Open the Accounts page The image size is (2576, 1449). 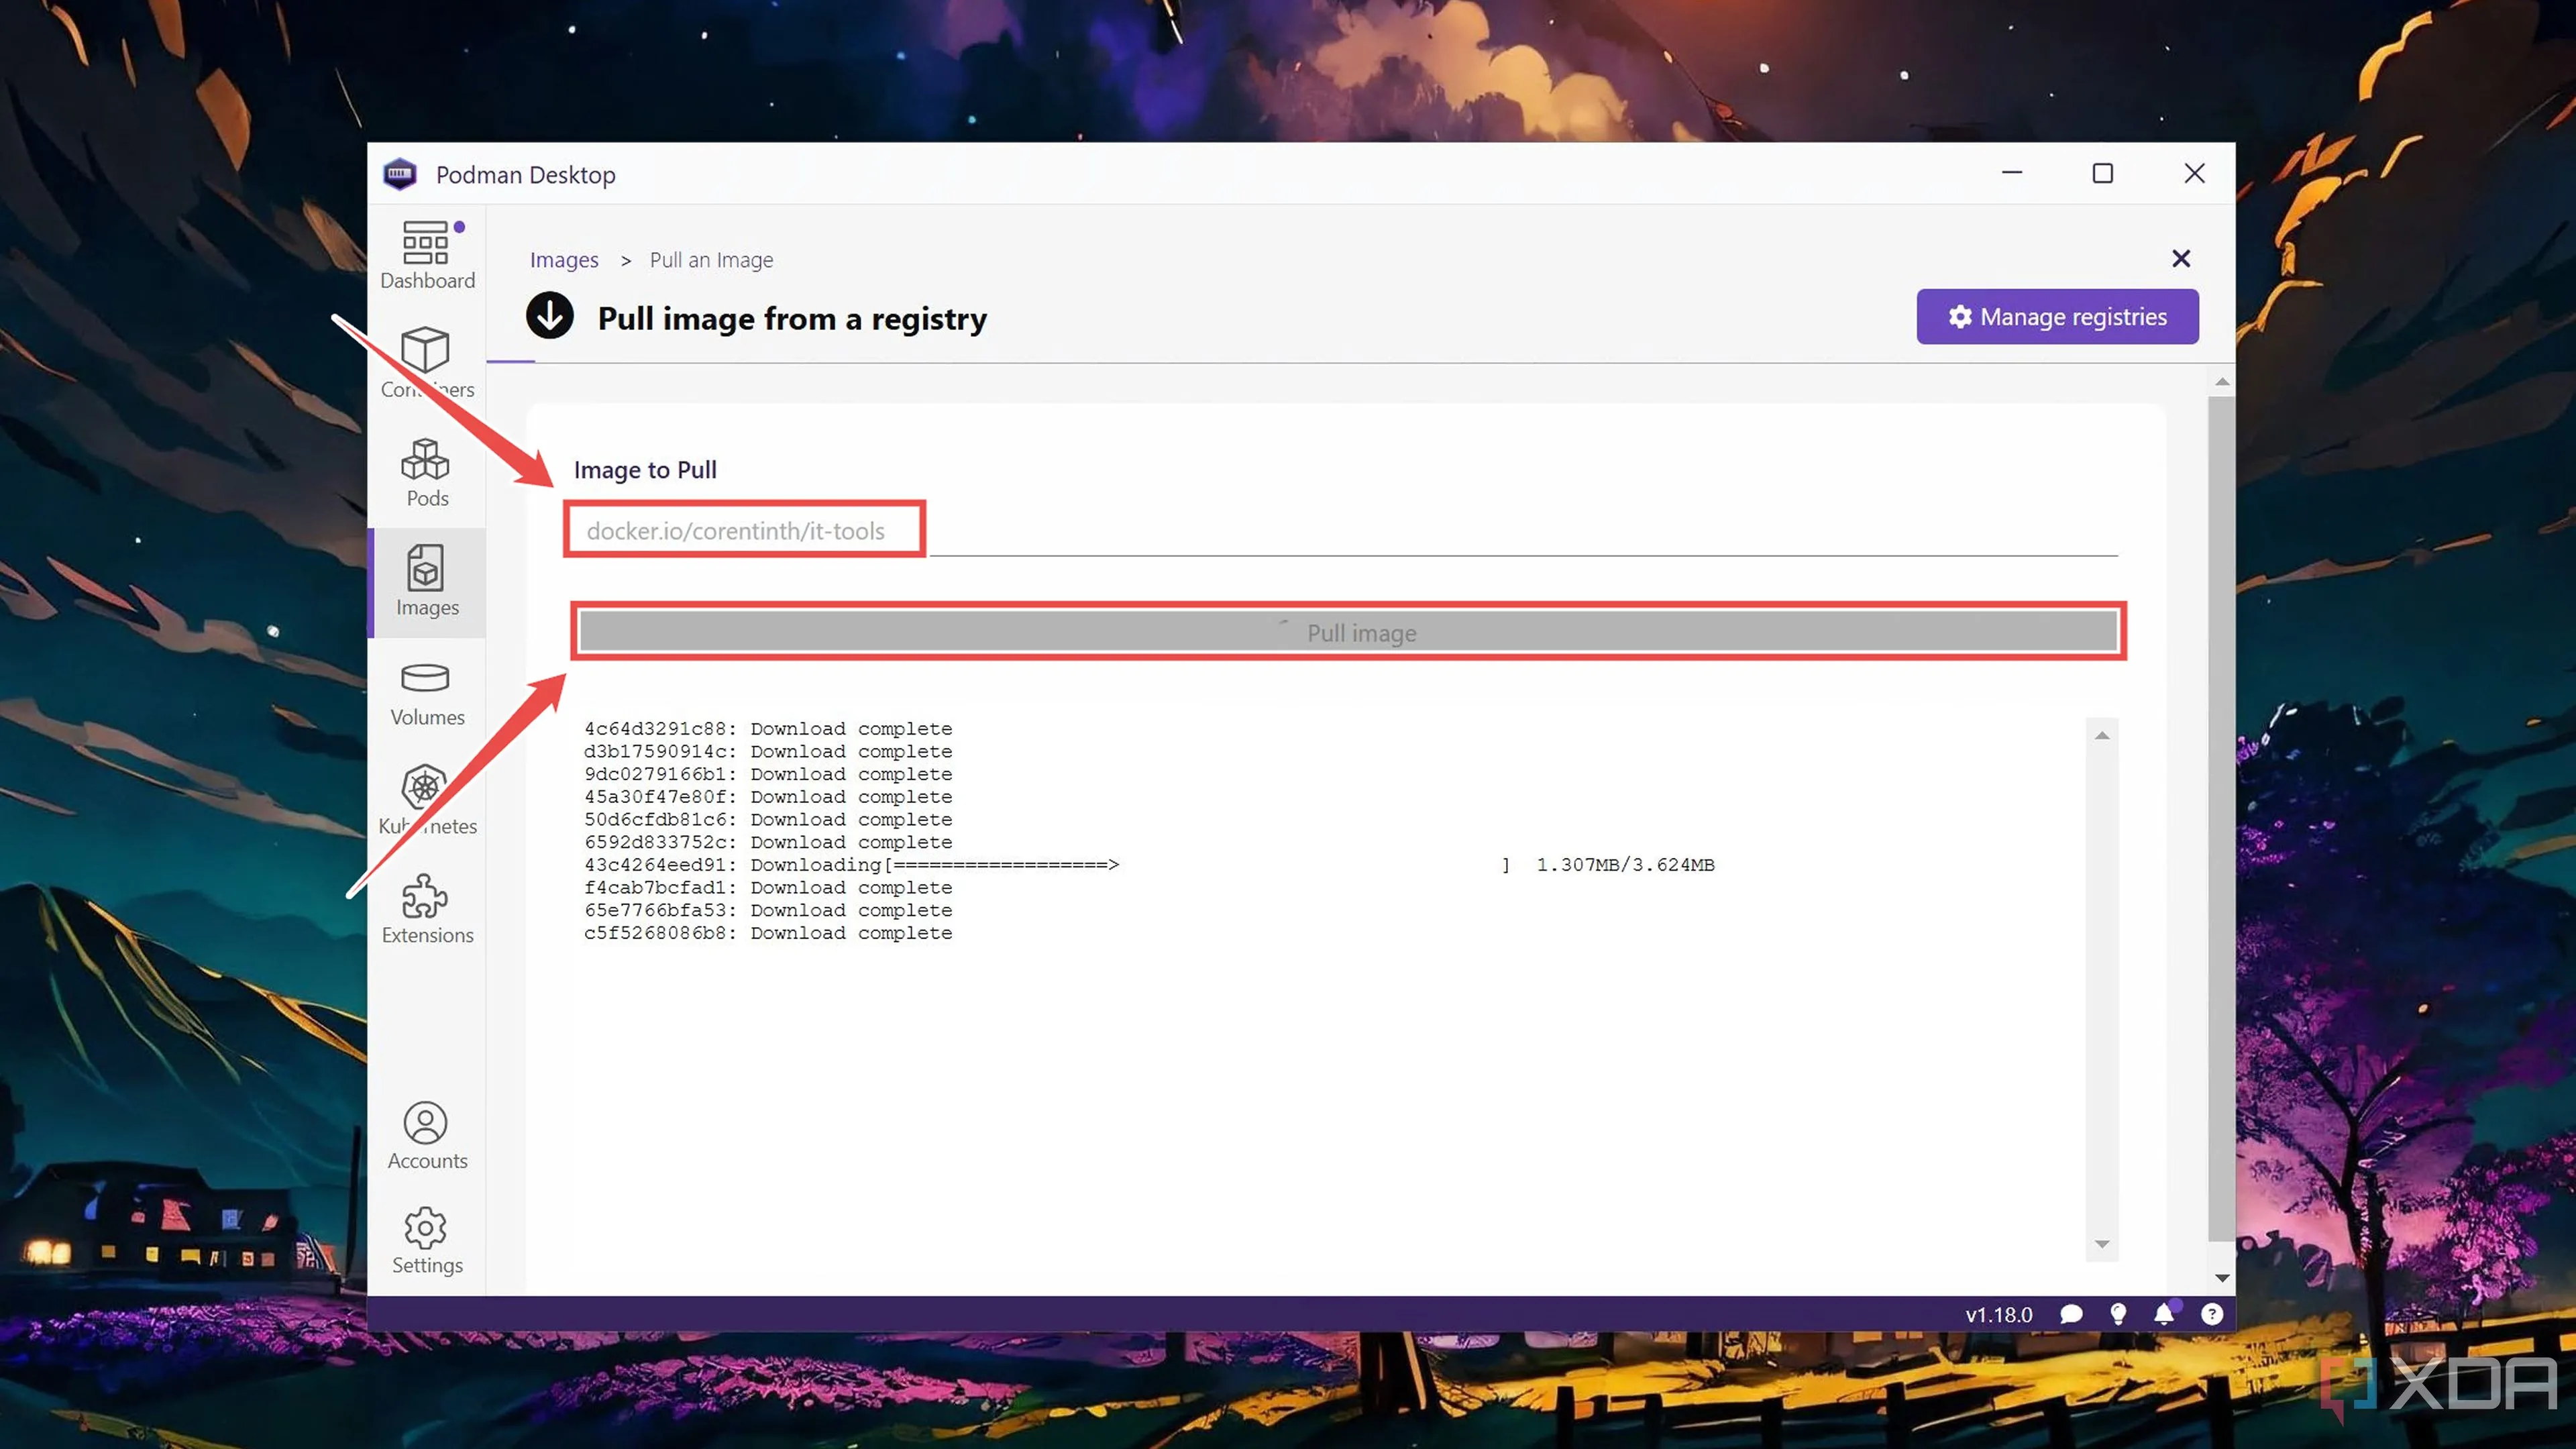pyautogui.click(x=427, y=1136)
